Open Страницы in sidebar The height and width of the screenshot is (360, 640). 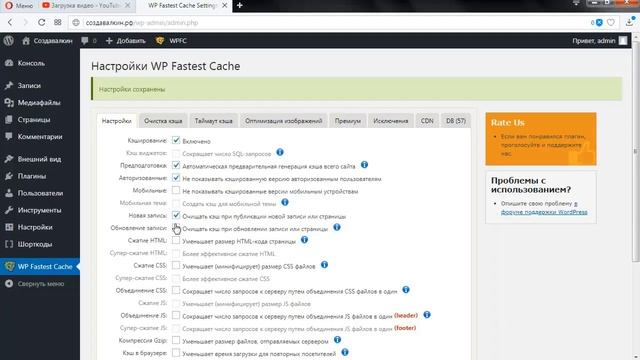click(x=34, y=120)
